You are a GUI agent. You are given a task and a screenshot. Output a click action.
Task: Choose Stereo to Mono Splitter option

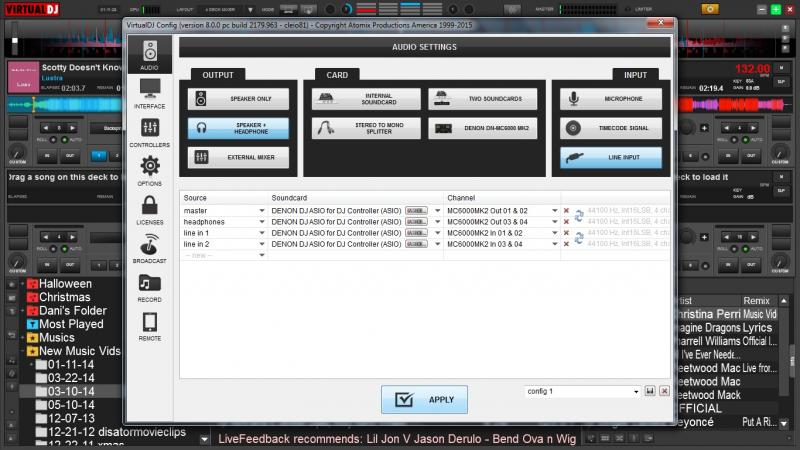[366, 128]
